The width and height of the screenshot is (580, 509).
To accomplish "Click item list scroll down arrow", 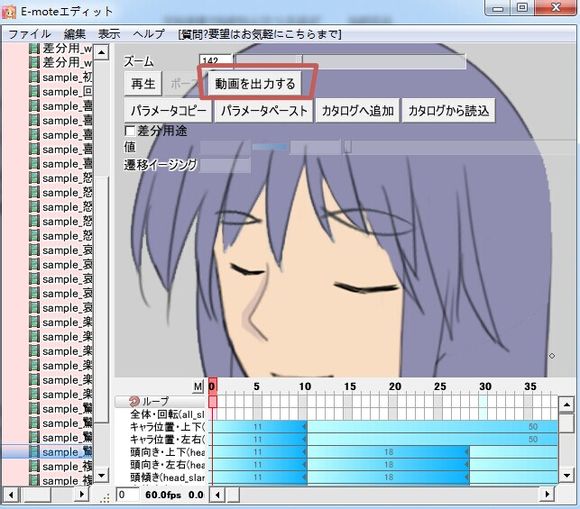I will click(x=101, y=475).
